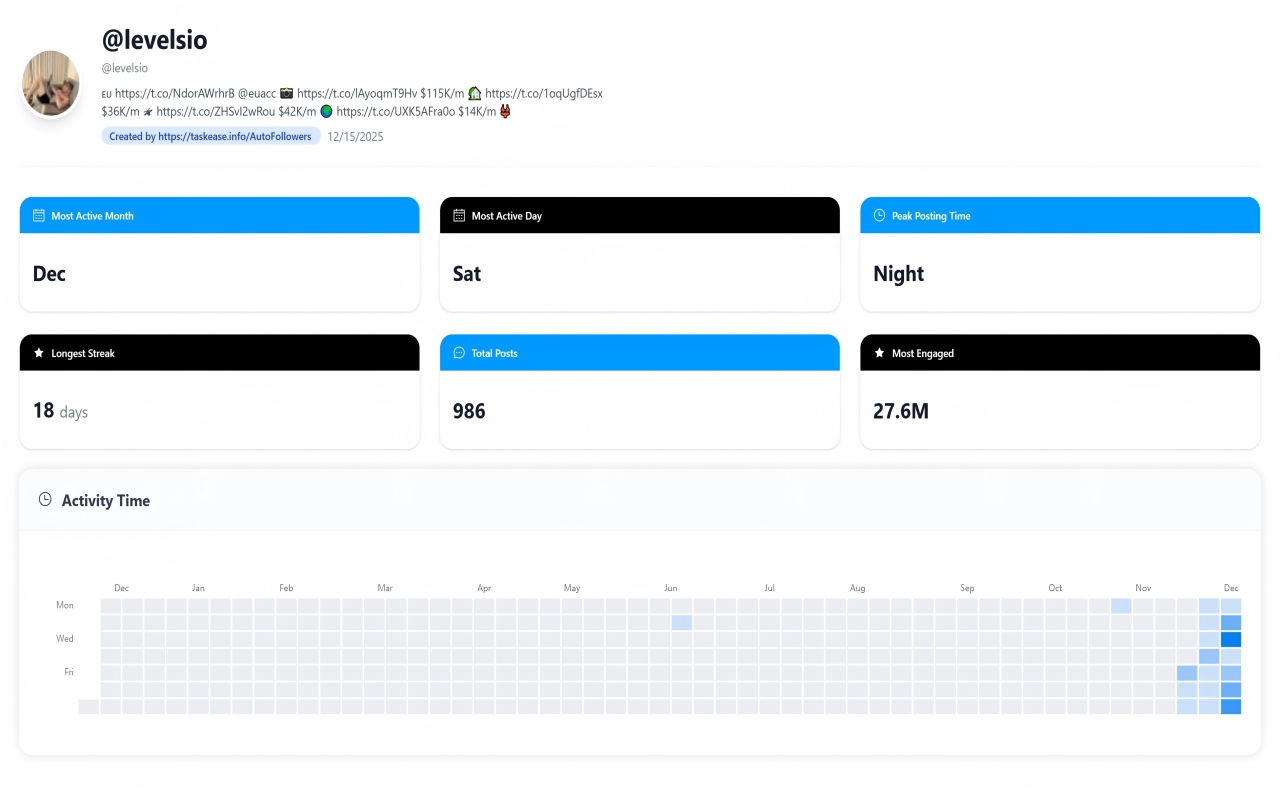The height and width of the screenshot is (800, 1280).
Task: Click the May month label on the heatmap
Action: (x=572, y=588)
